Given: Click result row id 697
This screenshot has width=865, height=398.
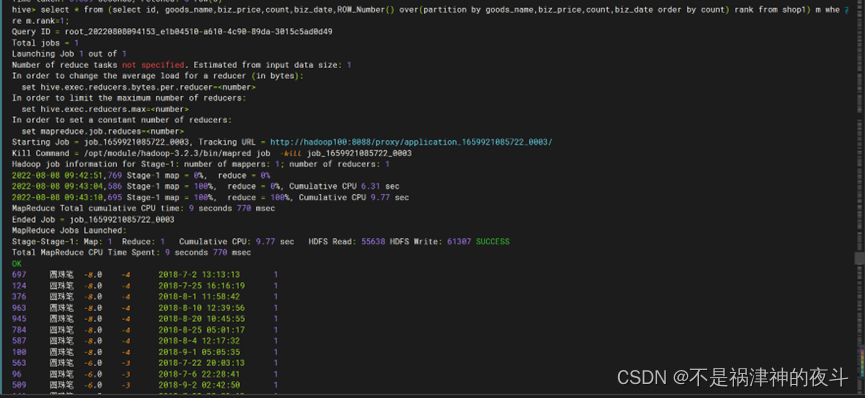Looking at the screenshot, I should point(19,275).
